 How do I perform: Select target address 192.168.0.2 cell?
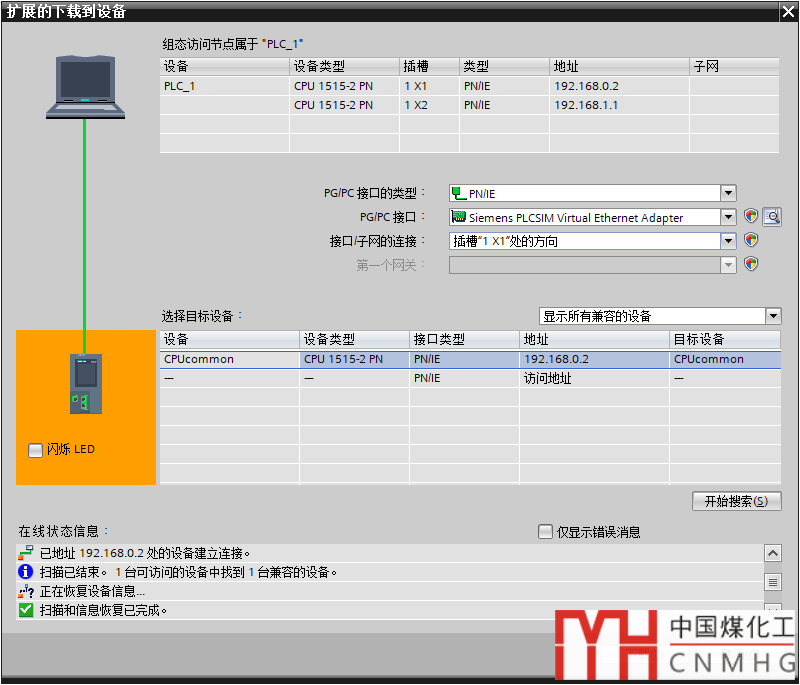(x=594, y=359)
